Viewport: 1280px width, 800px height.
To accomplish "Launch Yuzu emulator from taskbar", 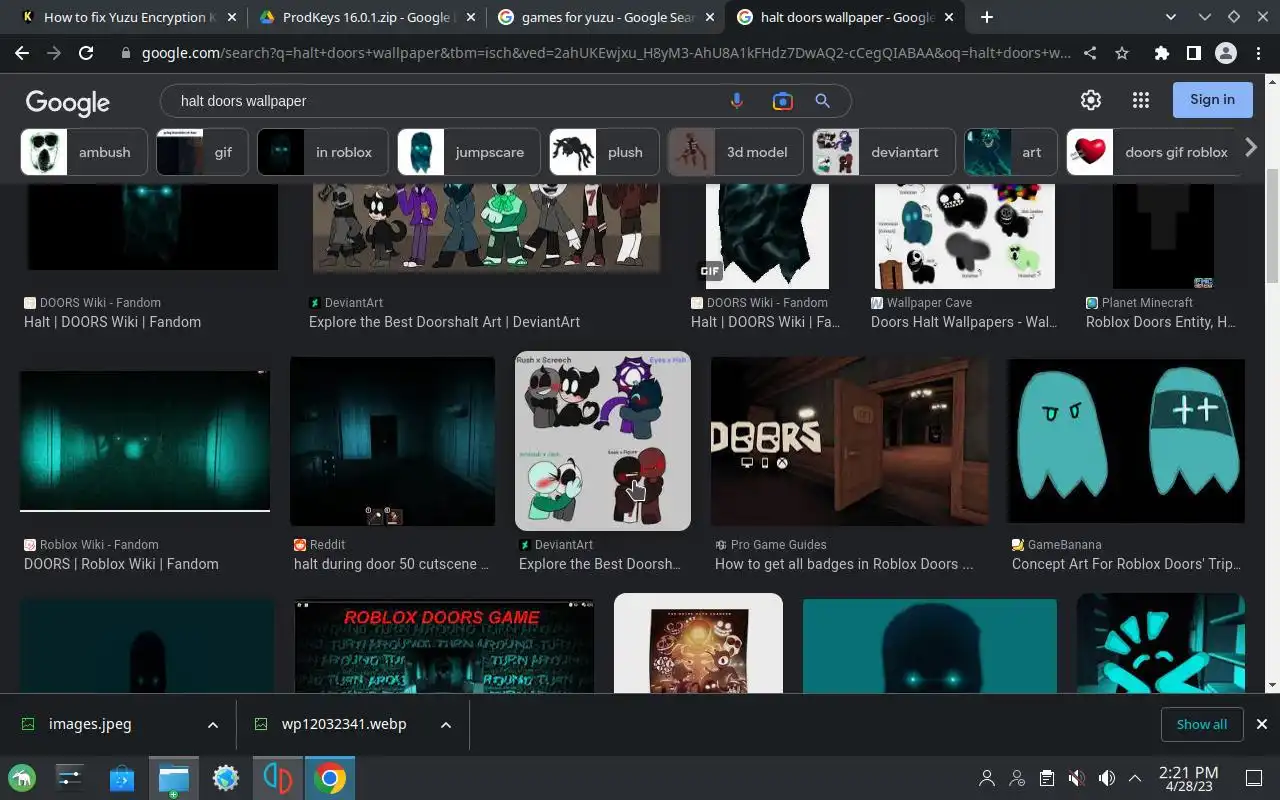I will coord(277,778).
